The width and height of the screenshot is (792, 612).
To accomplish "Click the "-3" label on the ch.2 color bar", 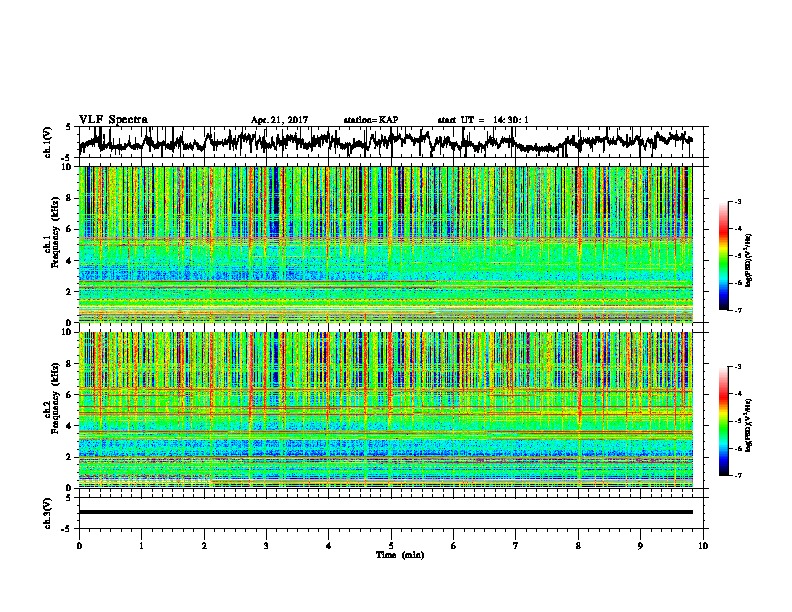I will [737, 367].
